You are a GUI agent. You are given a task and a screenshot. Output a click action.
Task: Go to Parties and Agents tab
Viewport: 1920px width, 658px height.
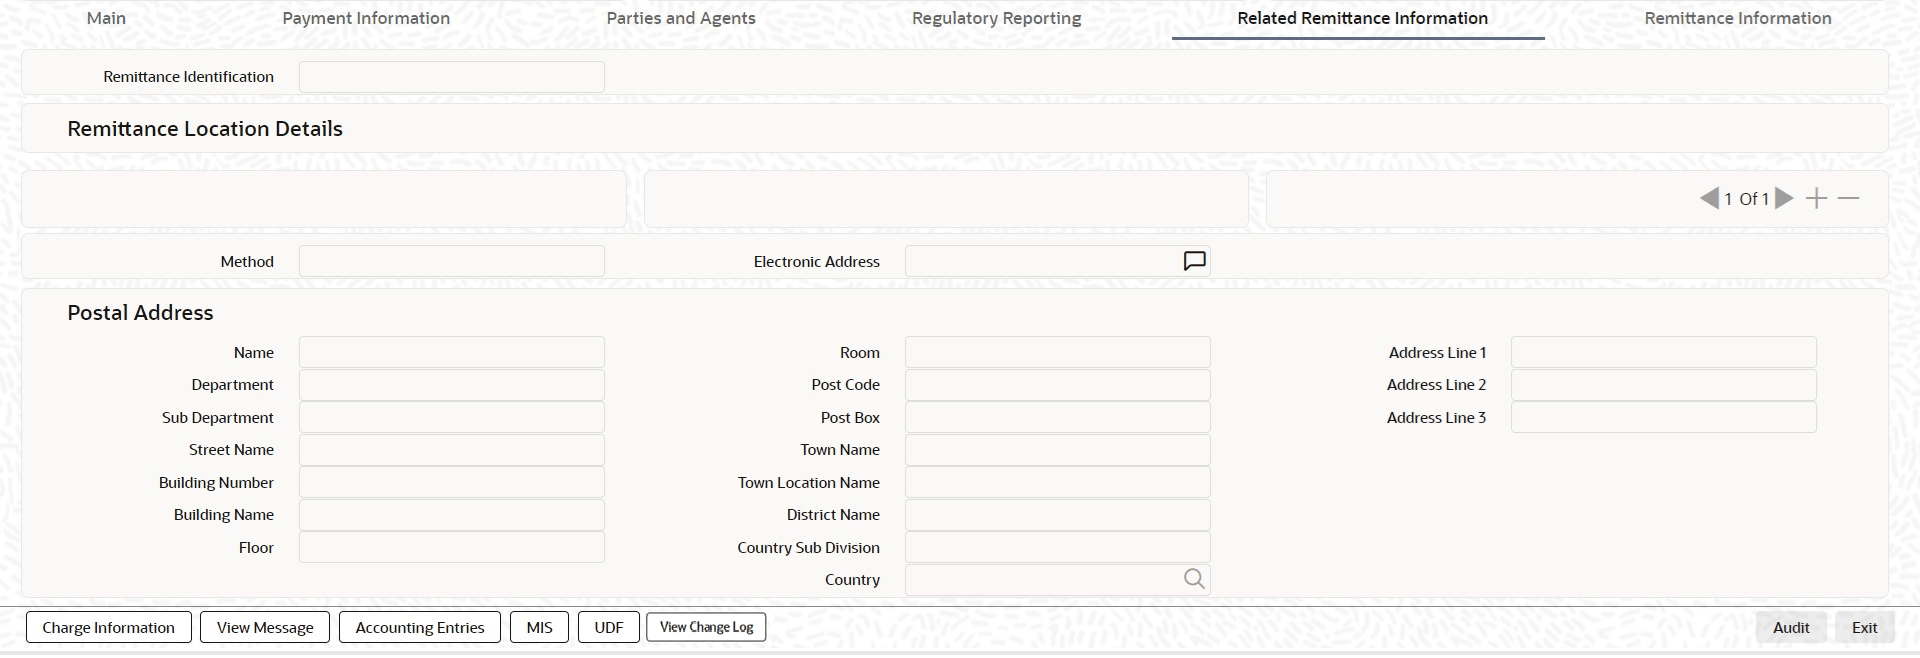[x=681, y=18]
